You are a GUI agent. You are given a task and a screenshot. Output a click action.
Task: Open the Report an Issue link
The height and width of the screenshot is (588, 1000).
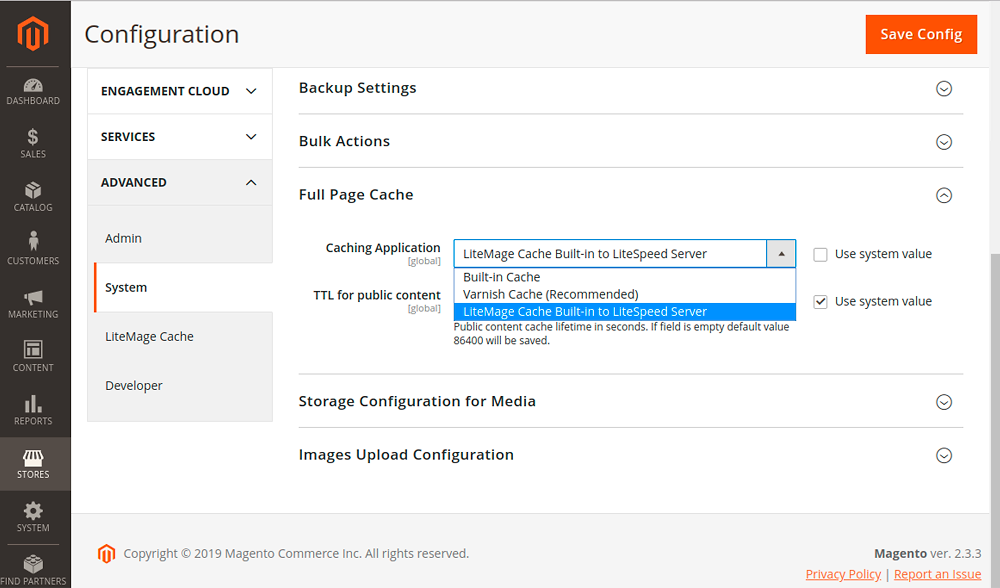tap(938, 574)
